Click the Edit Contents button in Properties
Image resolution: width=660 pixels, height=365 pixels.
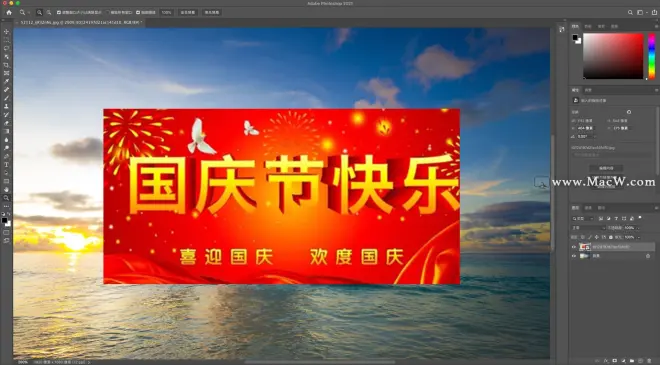606,168
